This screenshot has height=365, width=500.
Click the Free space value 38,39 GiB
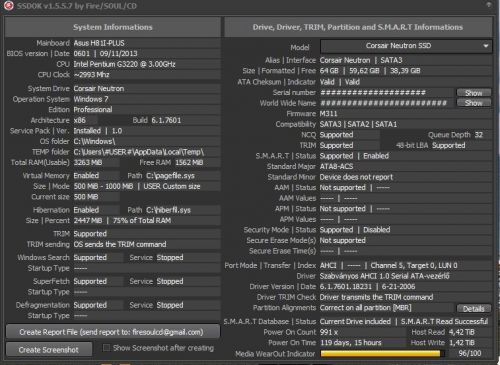405,71
